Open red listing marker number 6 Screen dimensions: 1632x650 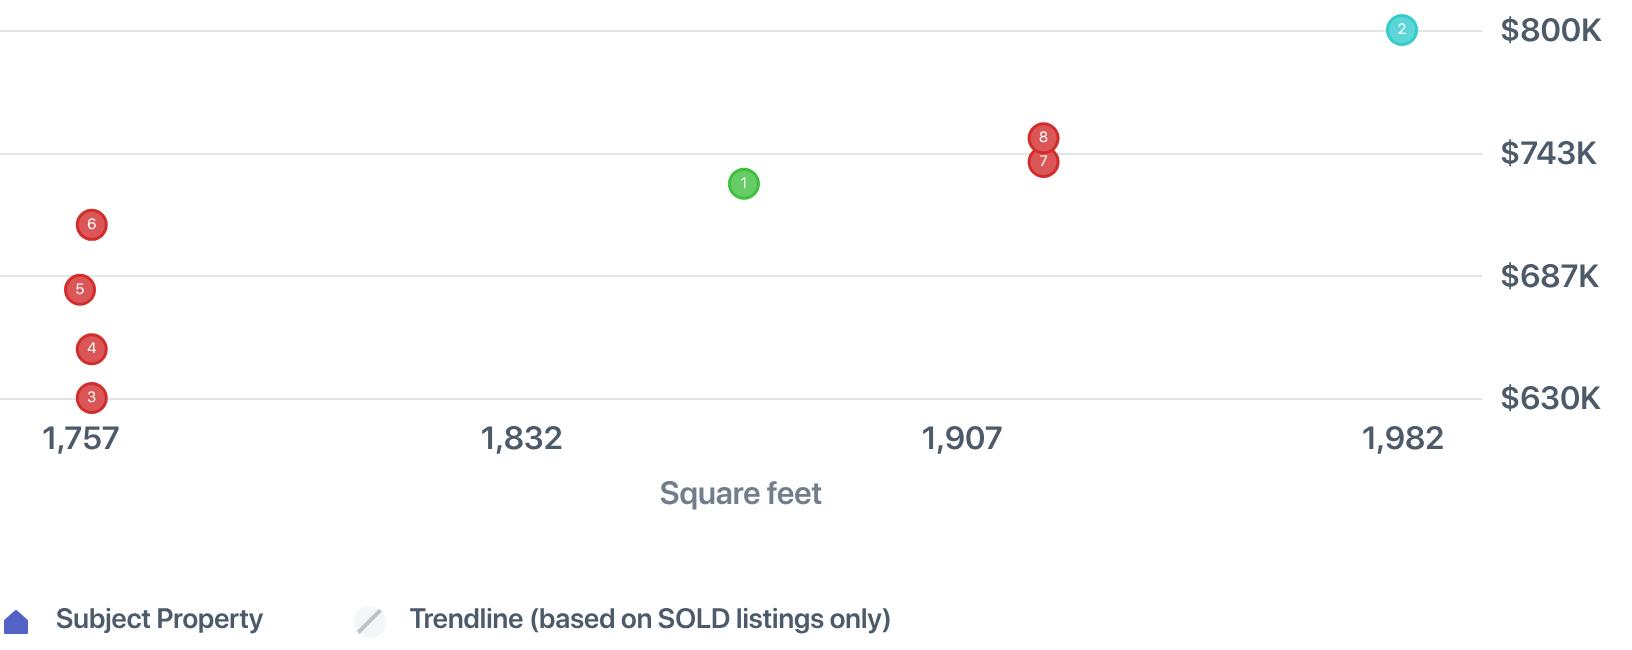coord(91,225)
